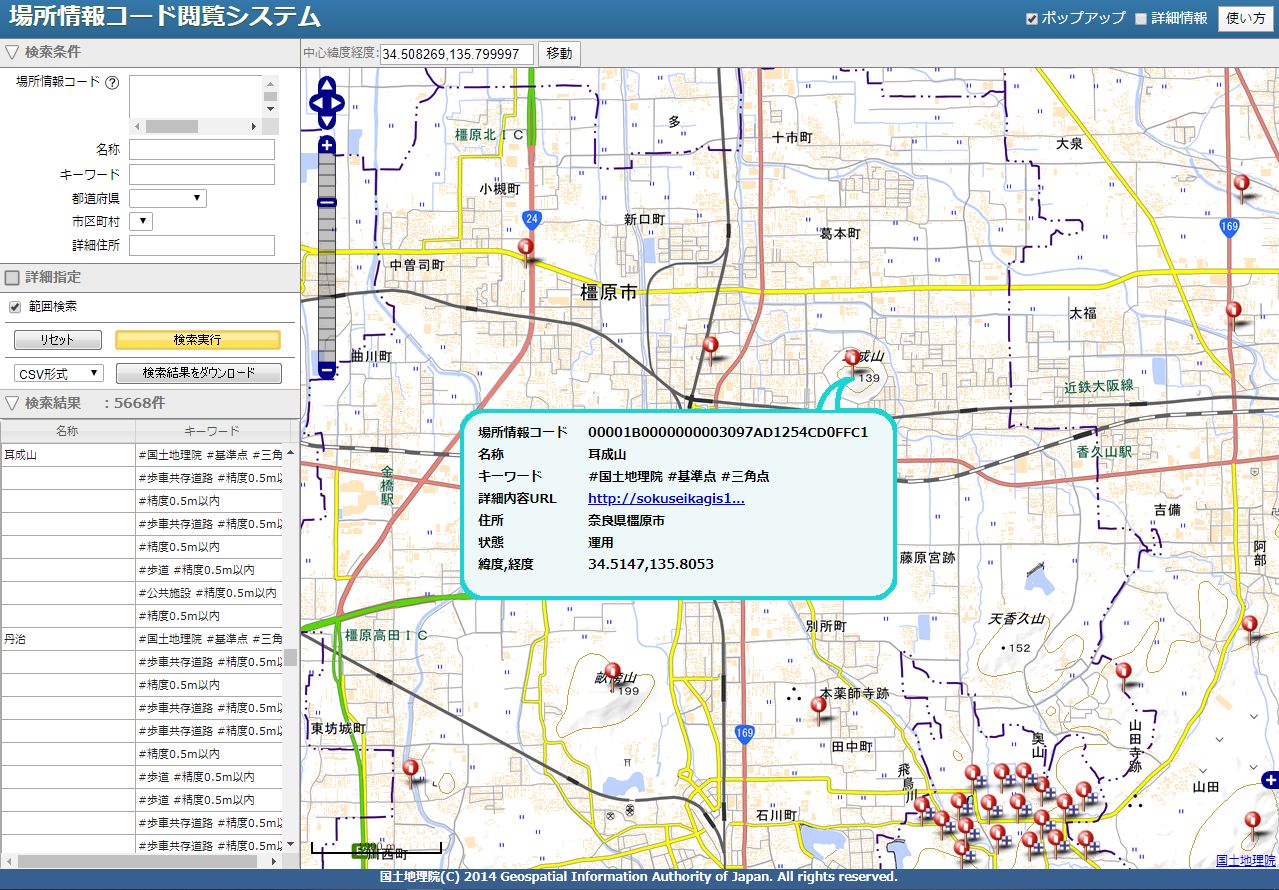Click the help icon beside 場所情報コード

click(112, 83)
